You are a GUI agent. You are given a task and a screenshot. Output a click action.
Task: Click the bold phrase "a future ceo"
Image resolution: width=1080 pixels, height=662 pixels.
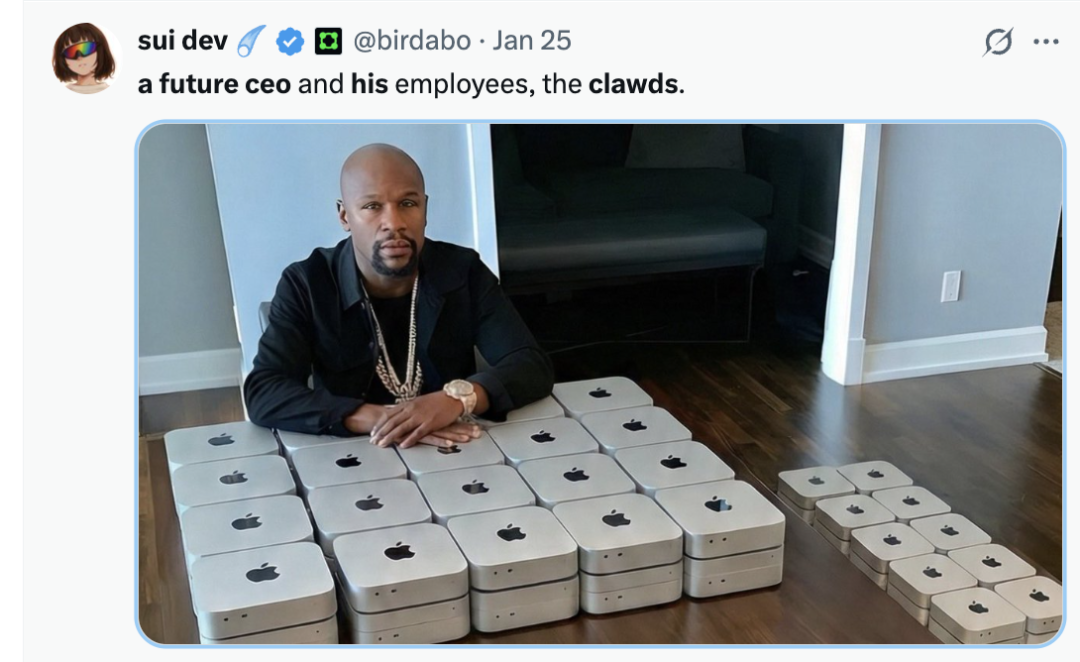point(214,84)
